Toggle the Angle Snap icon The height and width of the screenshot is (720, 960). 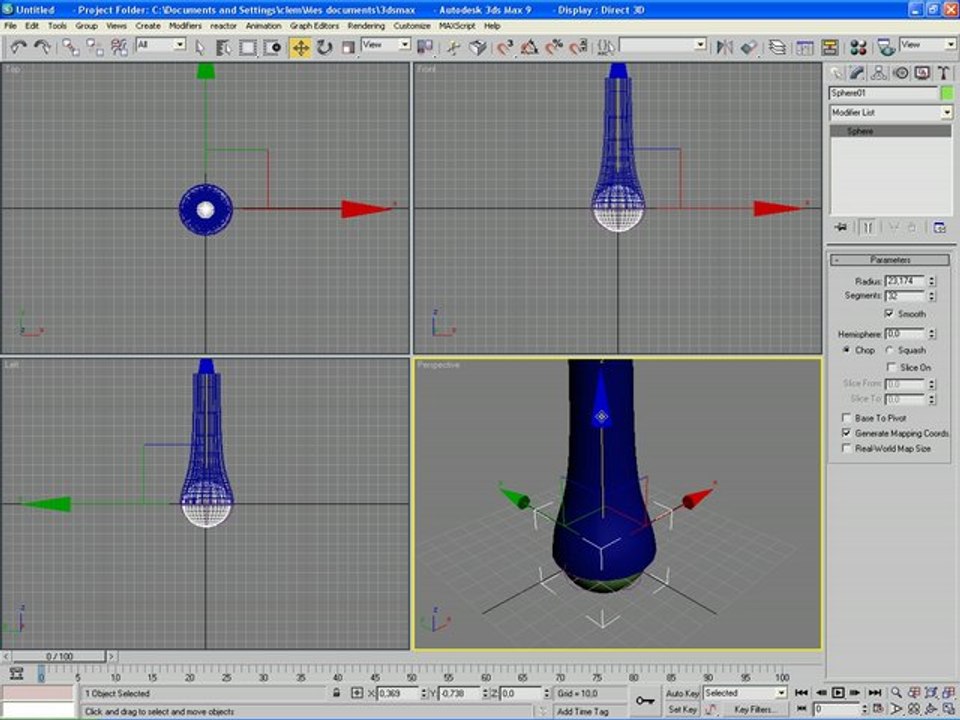(x=530, y=47)
